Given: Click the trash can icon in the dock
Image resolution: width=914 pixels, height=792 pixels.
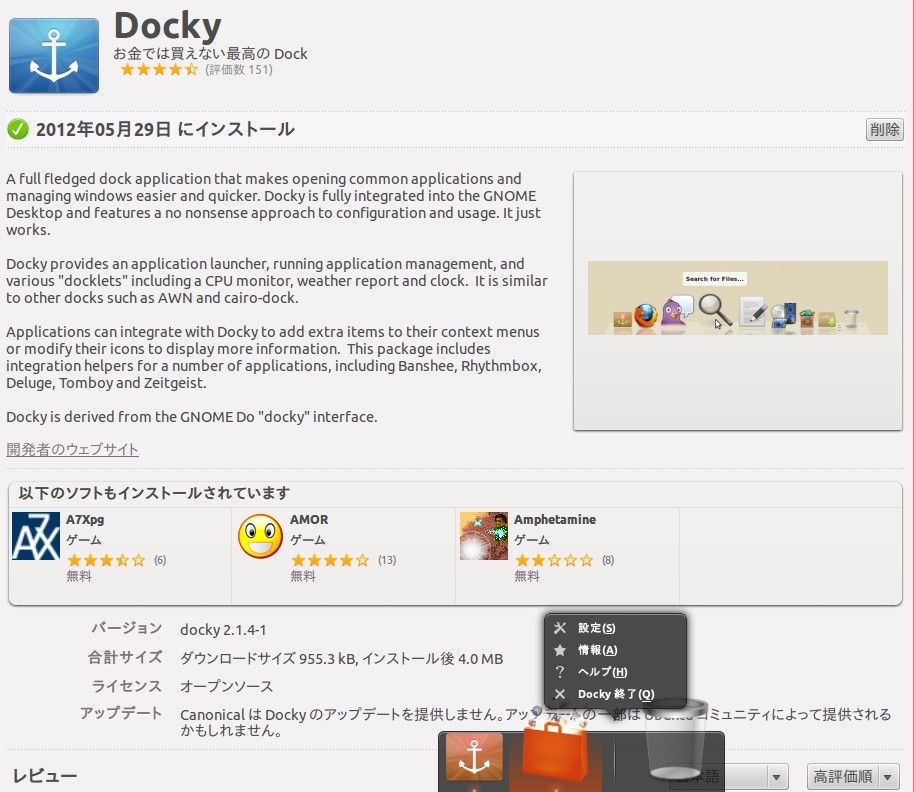Looking at the screenshot, I should click(x=675, y=740).
